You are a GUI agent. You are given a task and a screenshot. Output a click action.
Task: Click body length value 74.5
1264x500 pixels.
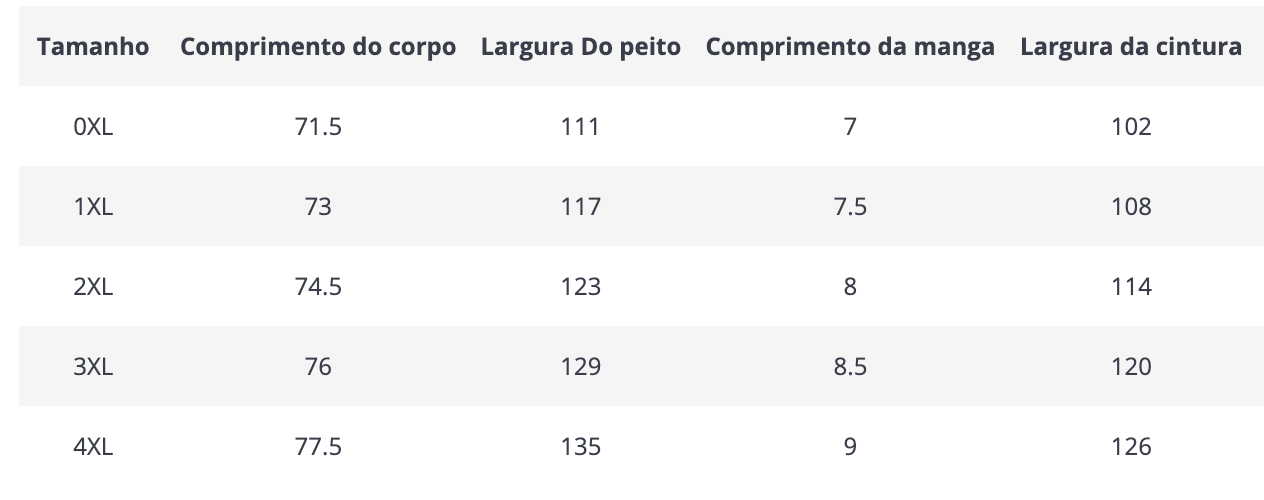pyautogui.click(x=318, y=287)
